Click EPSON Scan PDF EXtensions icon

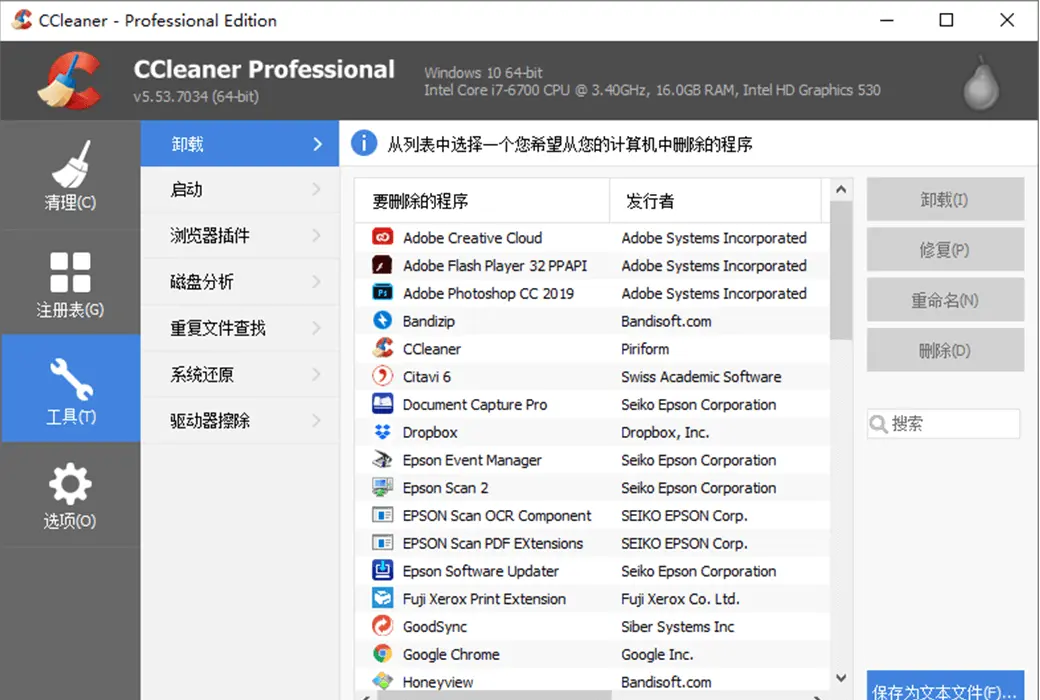pyautogui.click(x=382, y=543)
